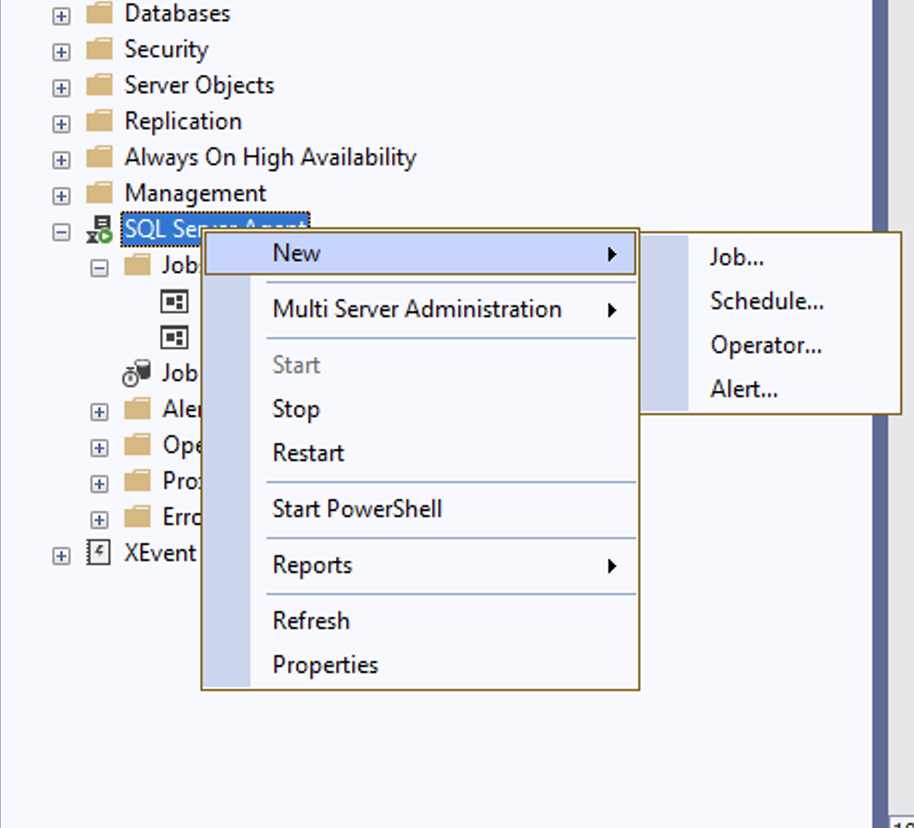Select the Always On High Availability label
The image size is (914, 828).
(270, 157)
